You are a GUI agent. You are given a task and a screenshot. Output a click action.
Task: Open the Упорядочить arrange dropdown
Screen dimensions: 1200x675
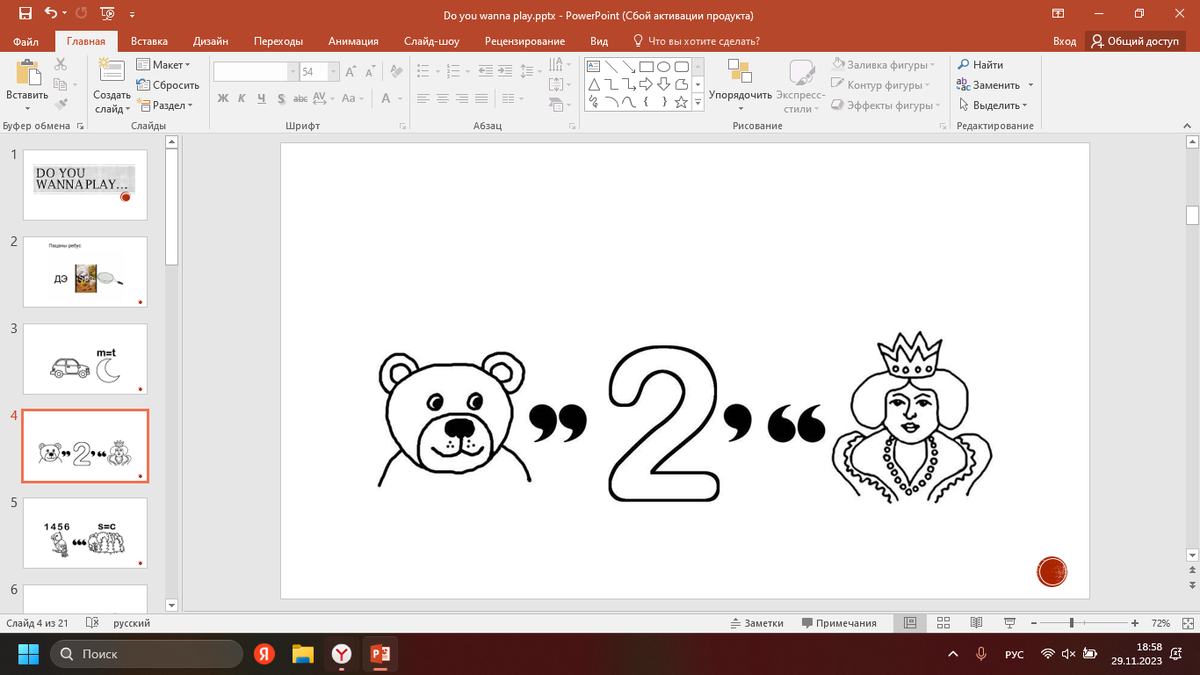tap(740, 84)
